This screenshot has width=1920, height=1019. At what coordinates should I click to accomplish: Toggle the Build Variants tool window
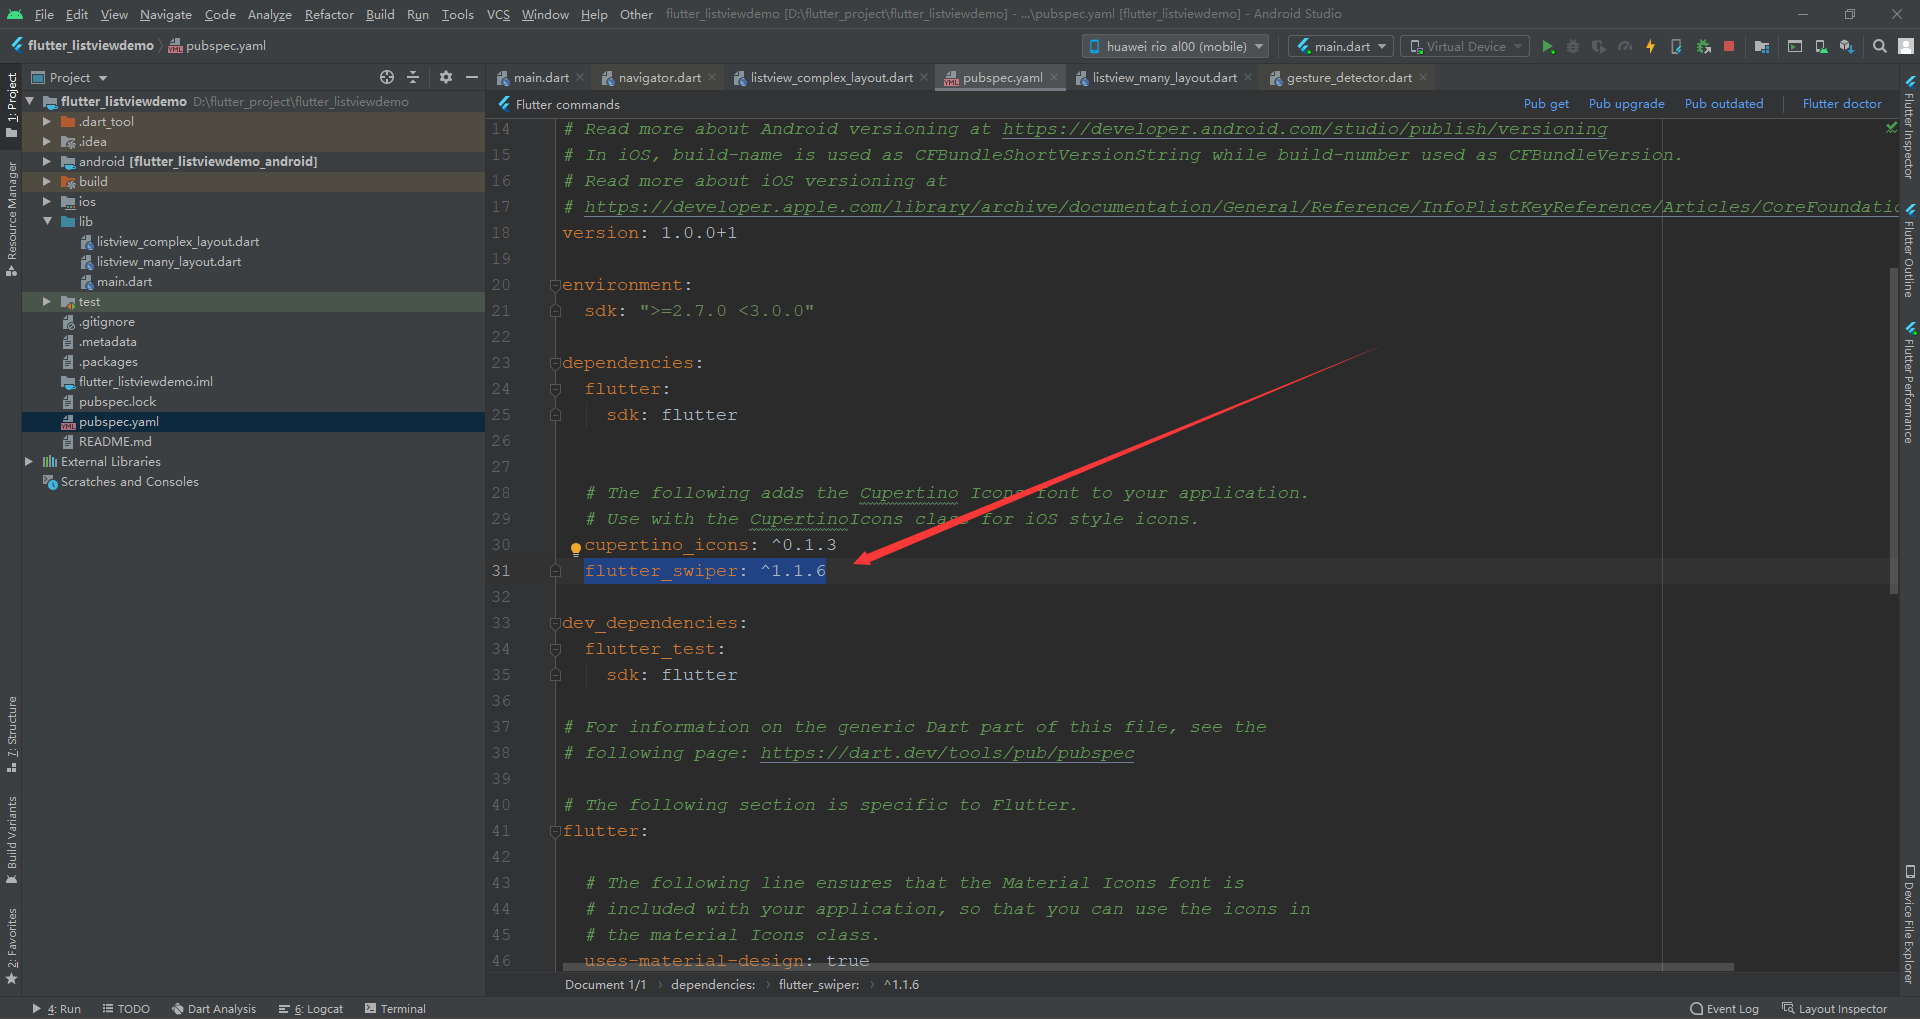point(11,840)
